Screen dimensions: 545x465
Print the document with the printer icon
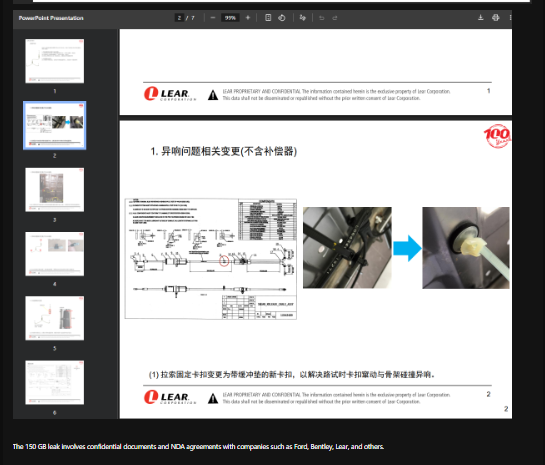(496, 17)
